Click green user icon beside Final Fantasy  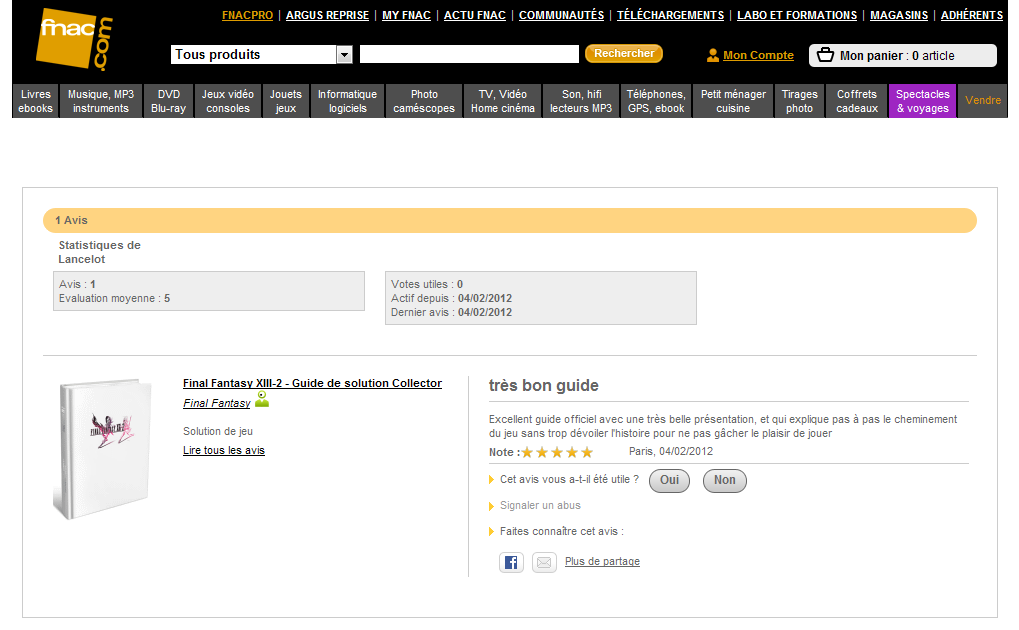[x=262, y=400]
